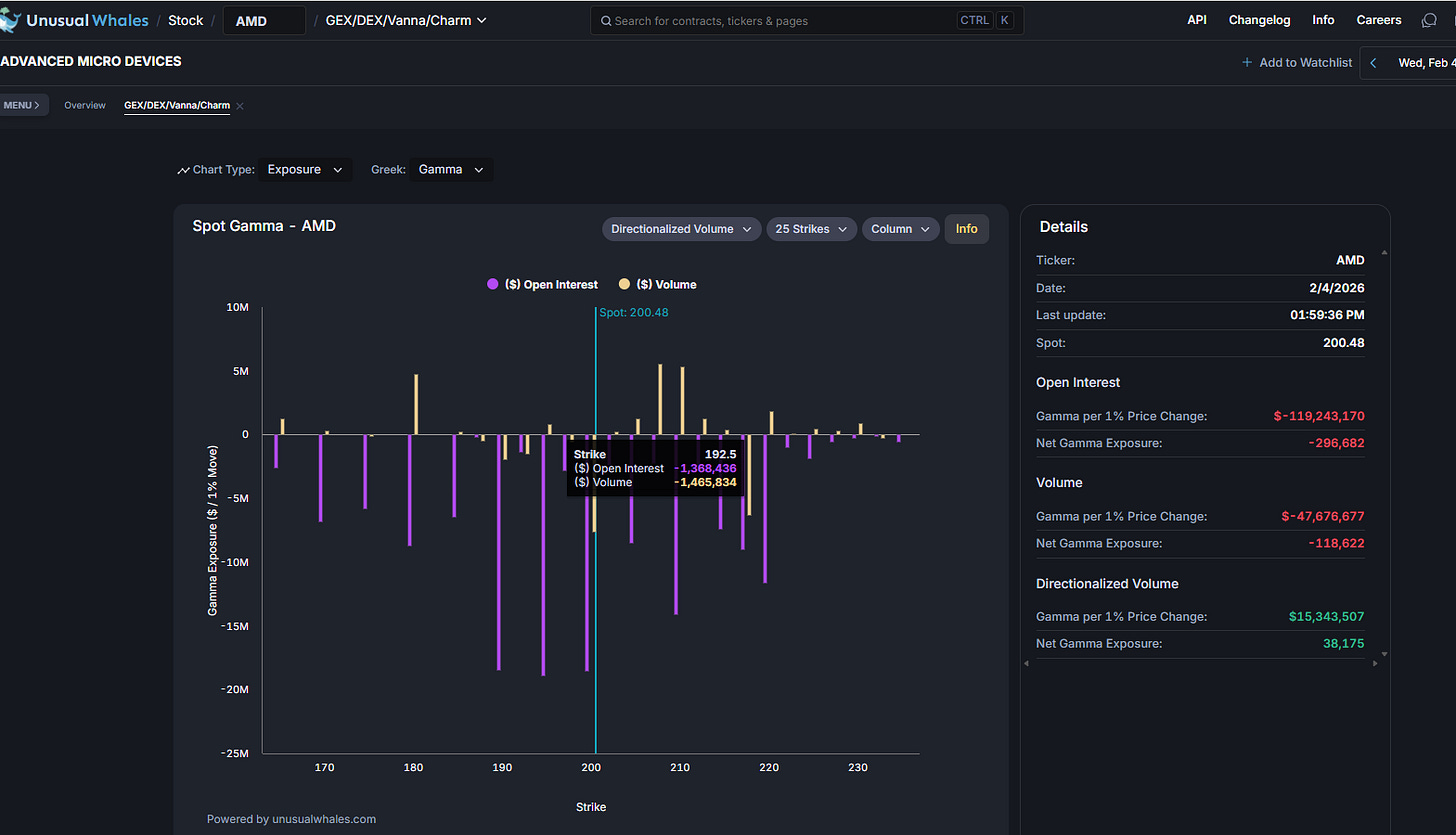
Task: Click the Stock breadcrumb link
Action: point(185,20)
